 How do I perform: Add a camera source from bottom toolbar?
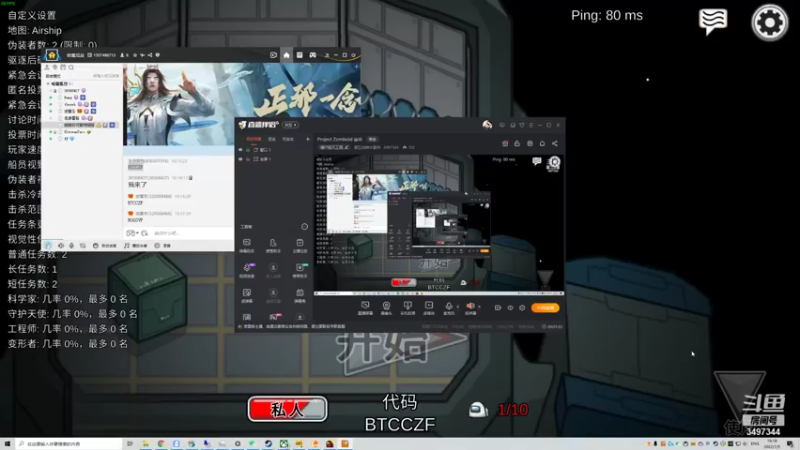point(386,307)
